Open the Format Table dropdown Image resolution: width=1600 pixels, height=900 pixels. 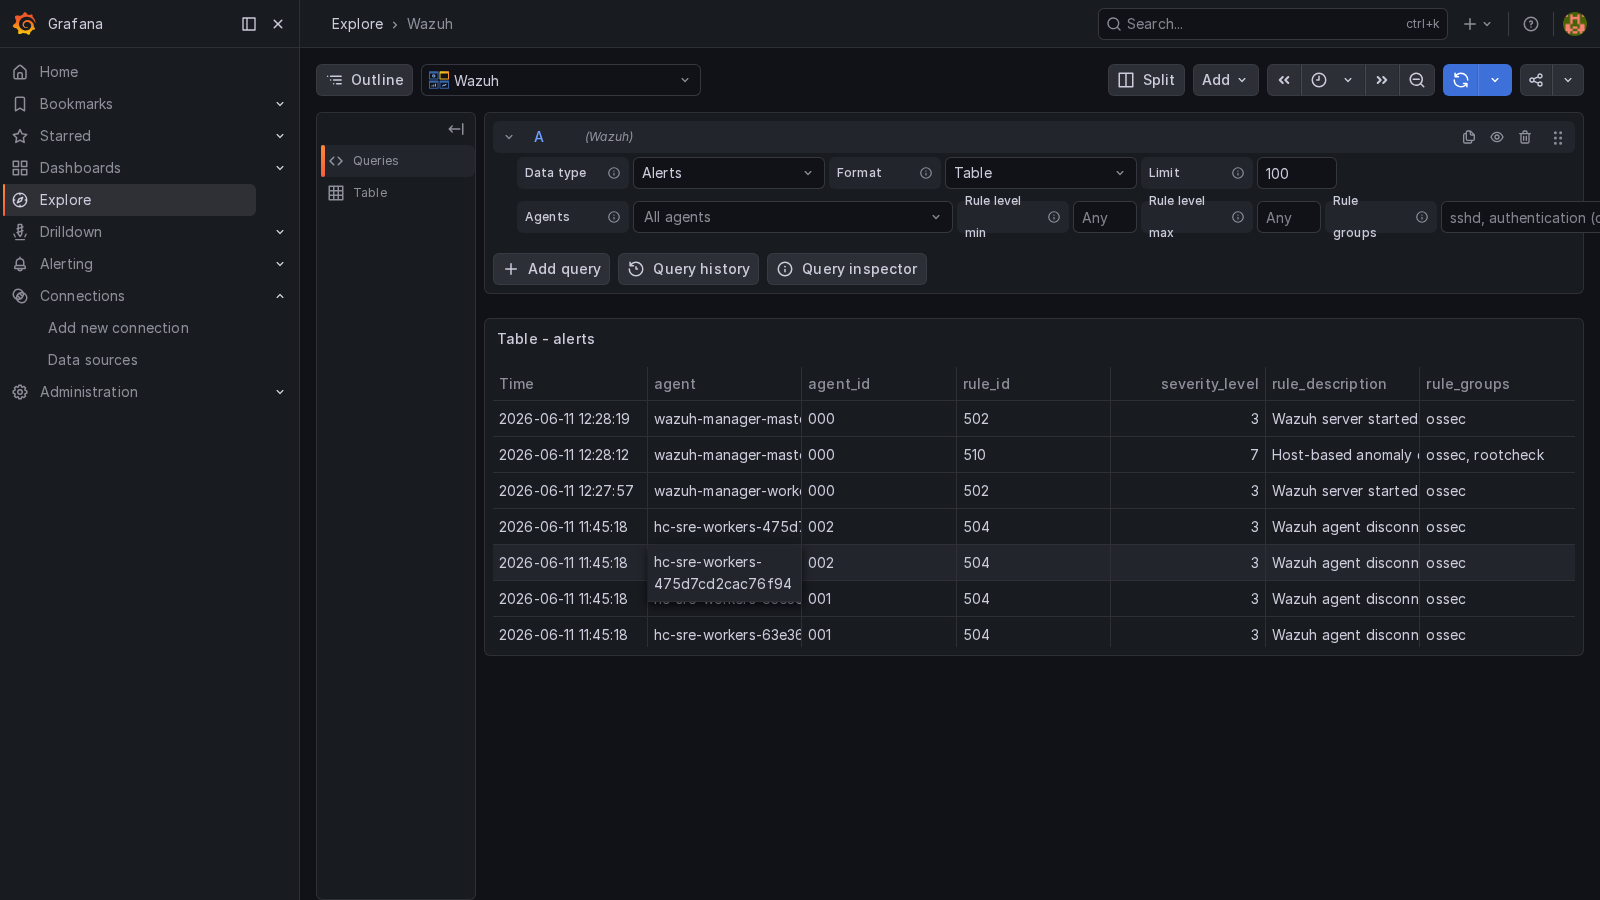(x=1040, y=173)
